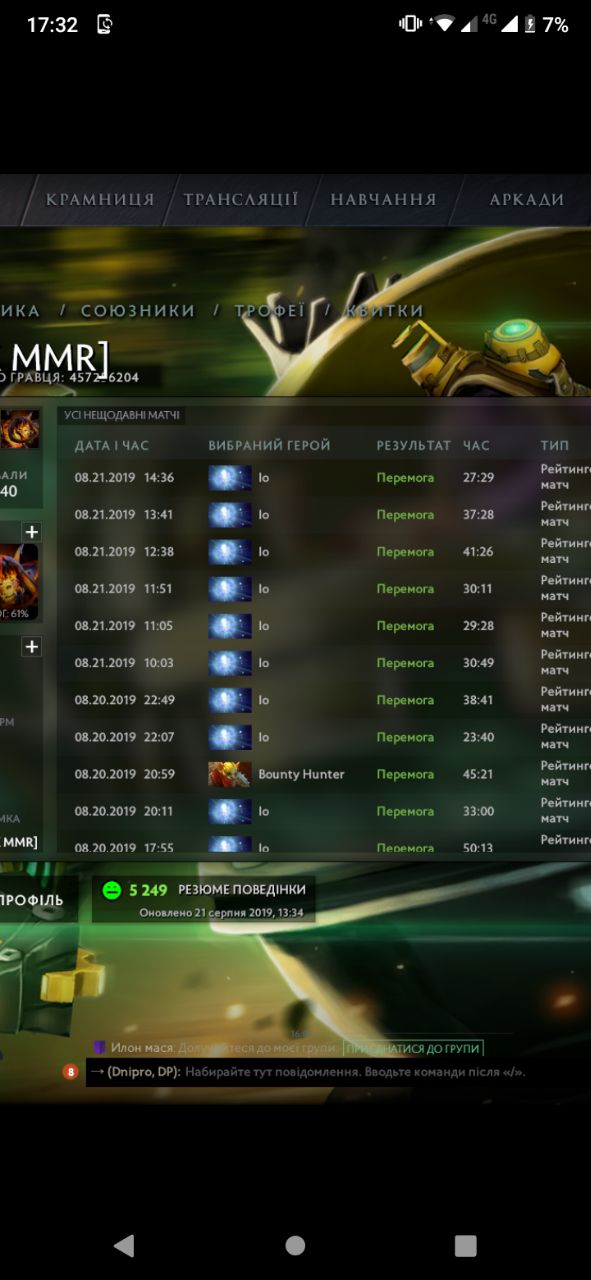Click purple party icon next to Илон мася
The image size is (591, 1280).
point(99,1048)
